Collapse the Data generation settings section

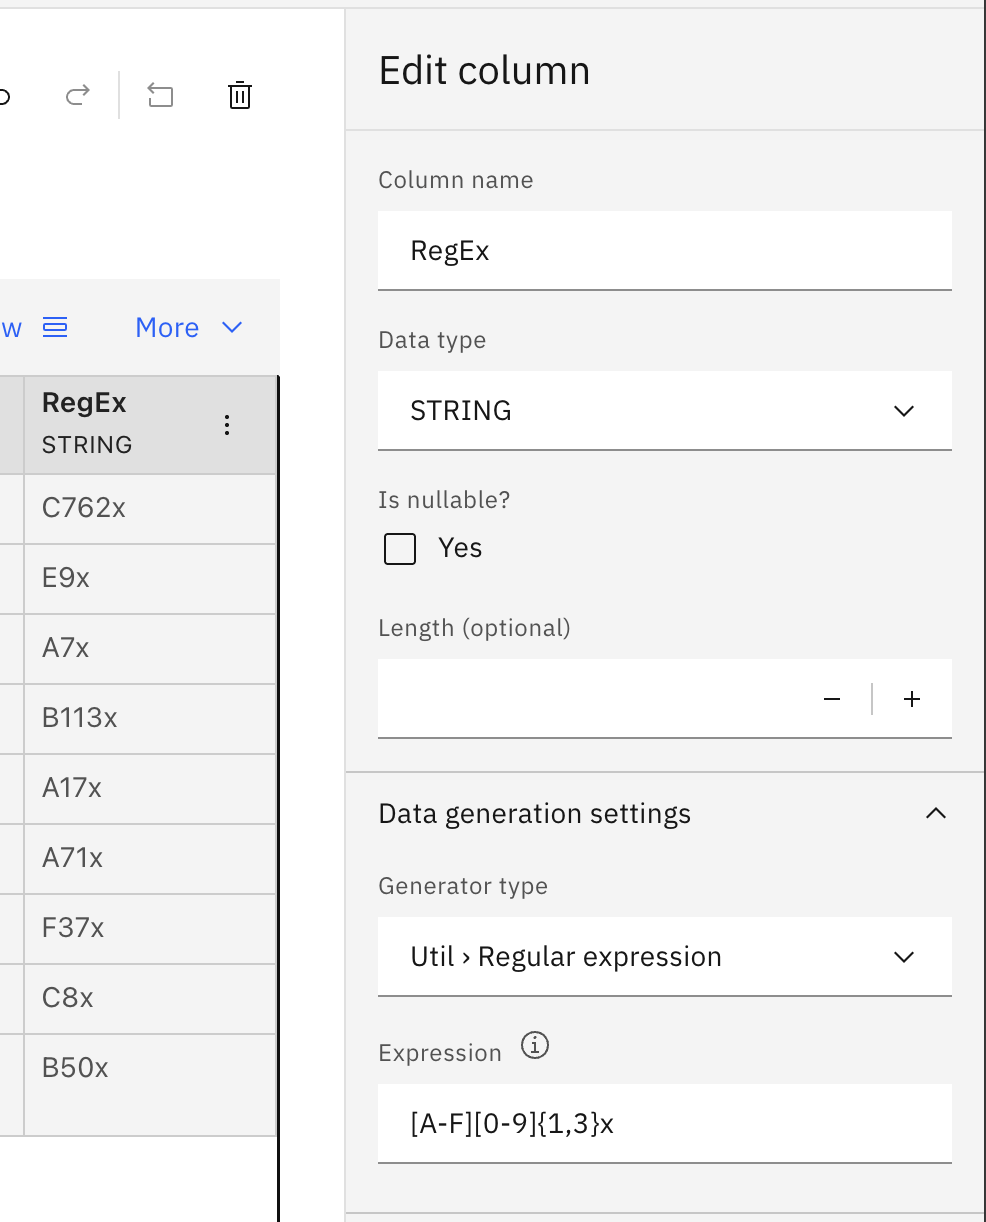click(935, 814)
